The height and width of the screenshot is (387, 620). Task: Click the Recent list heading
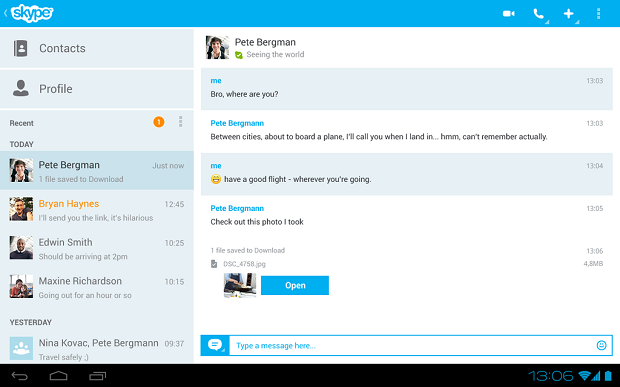[21, 123]
